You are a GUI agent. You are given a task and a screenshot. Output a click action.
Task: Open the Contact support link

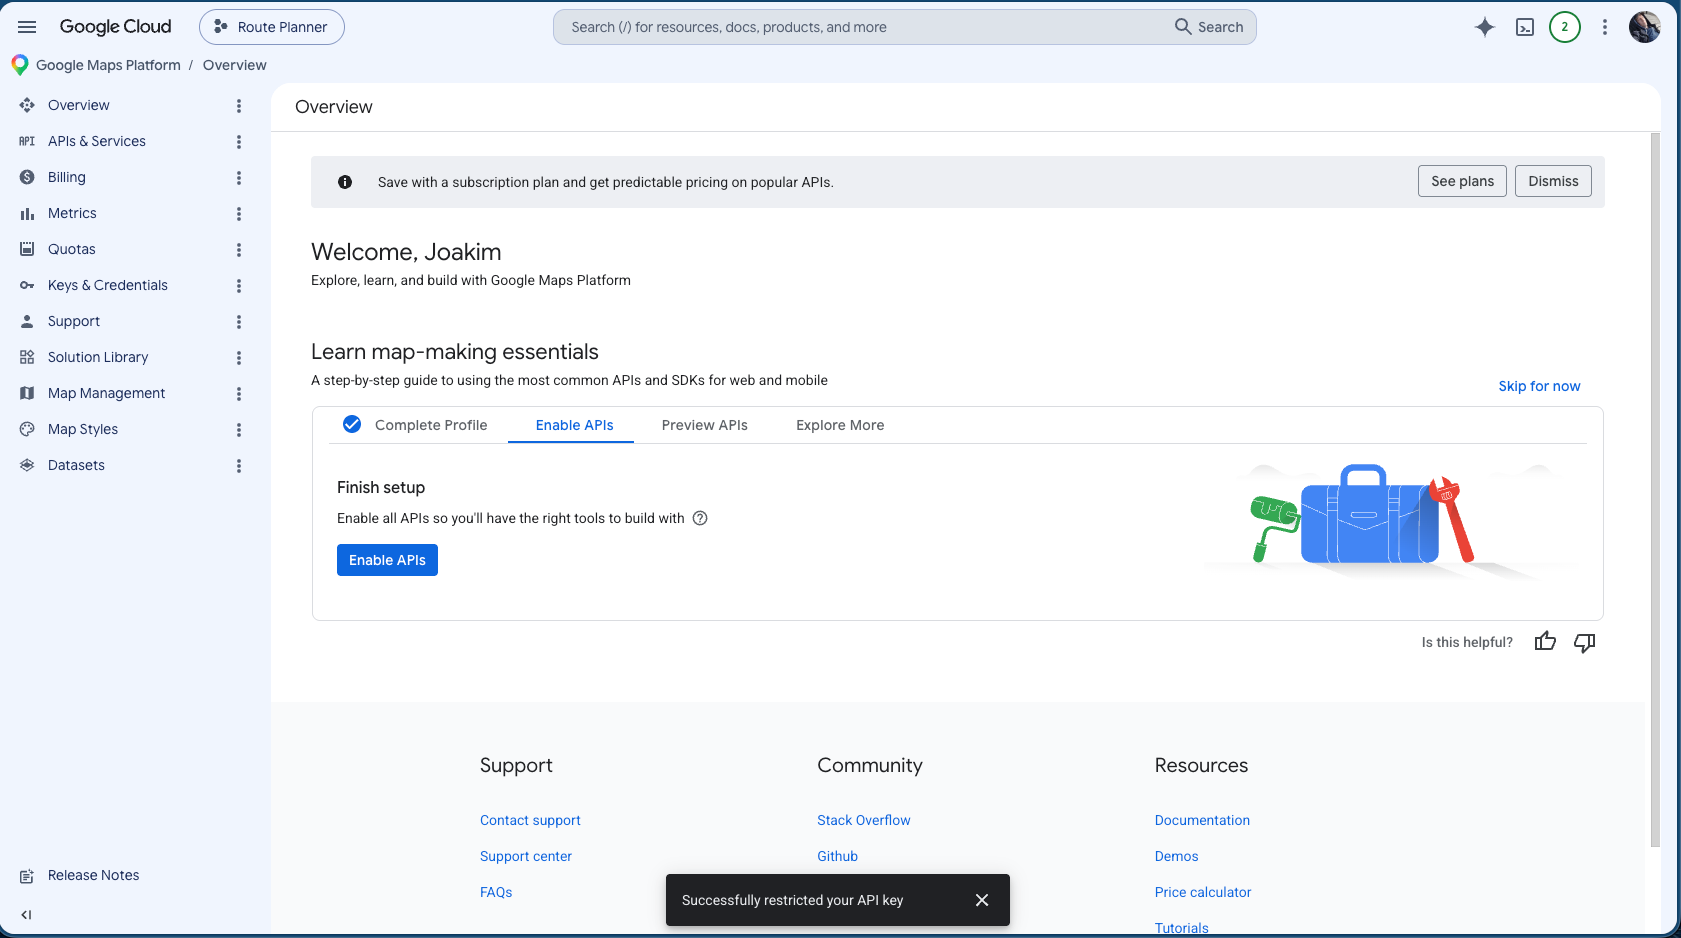point(530,820)
